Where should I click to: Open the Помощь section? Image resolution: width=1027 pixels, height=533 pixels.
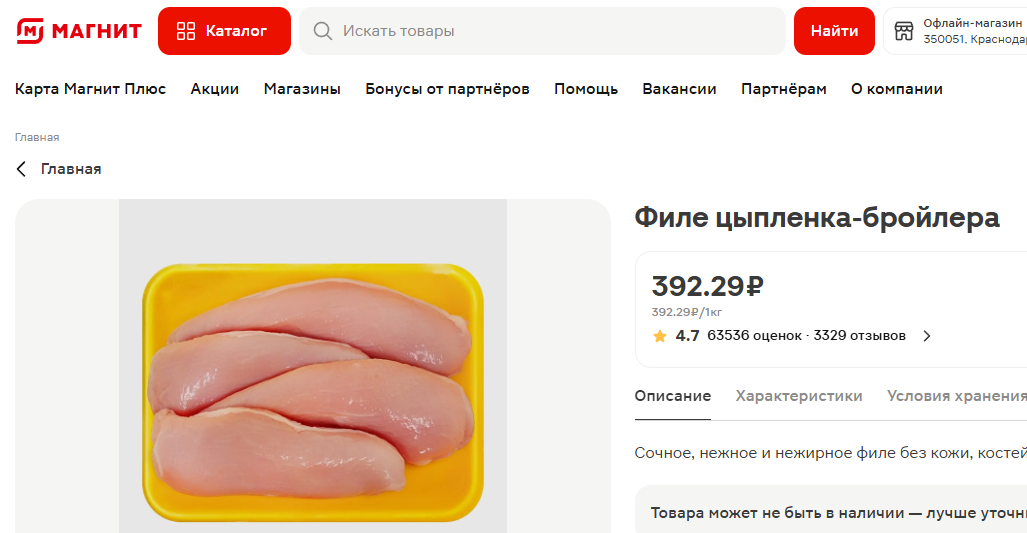click(586, 89)
